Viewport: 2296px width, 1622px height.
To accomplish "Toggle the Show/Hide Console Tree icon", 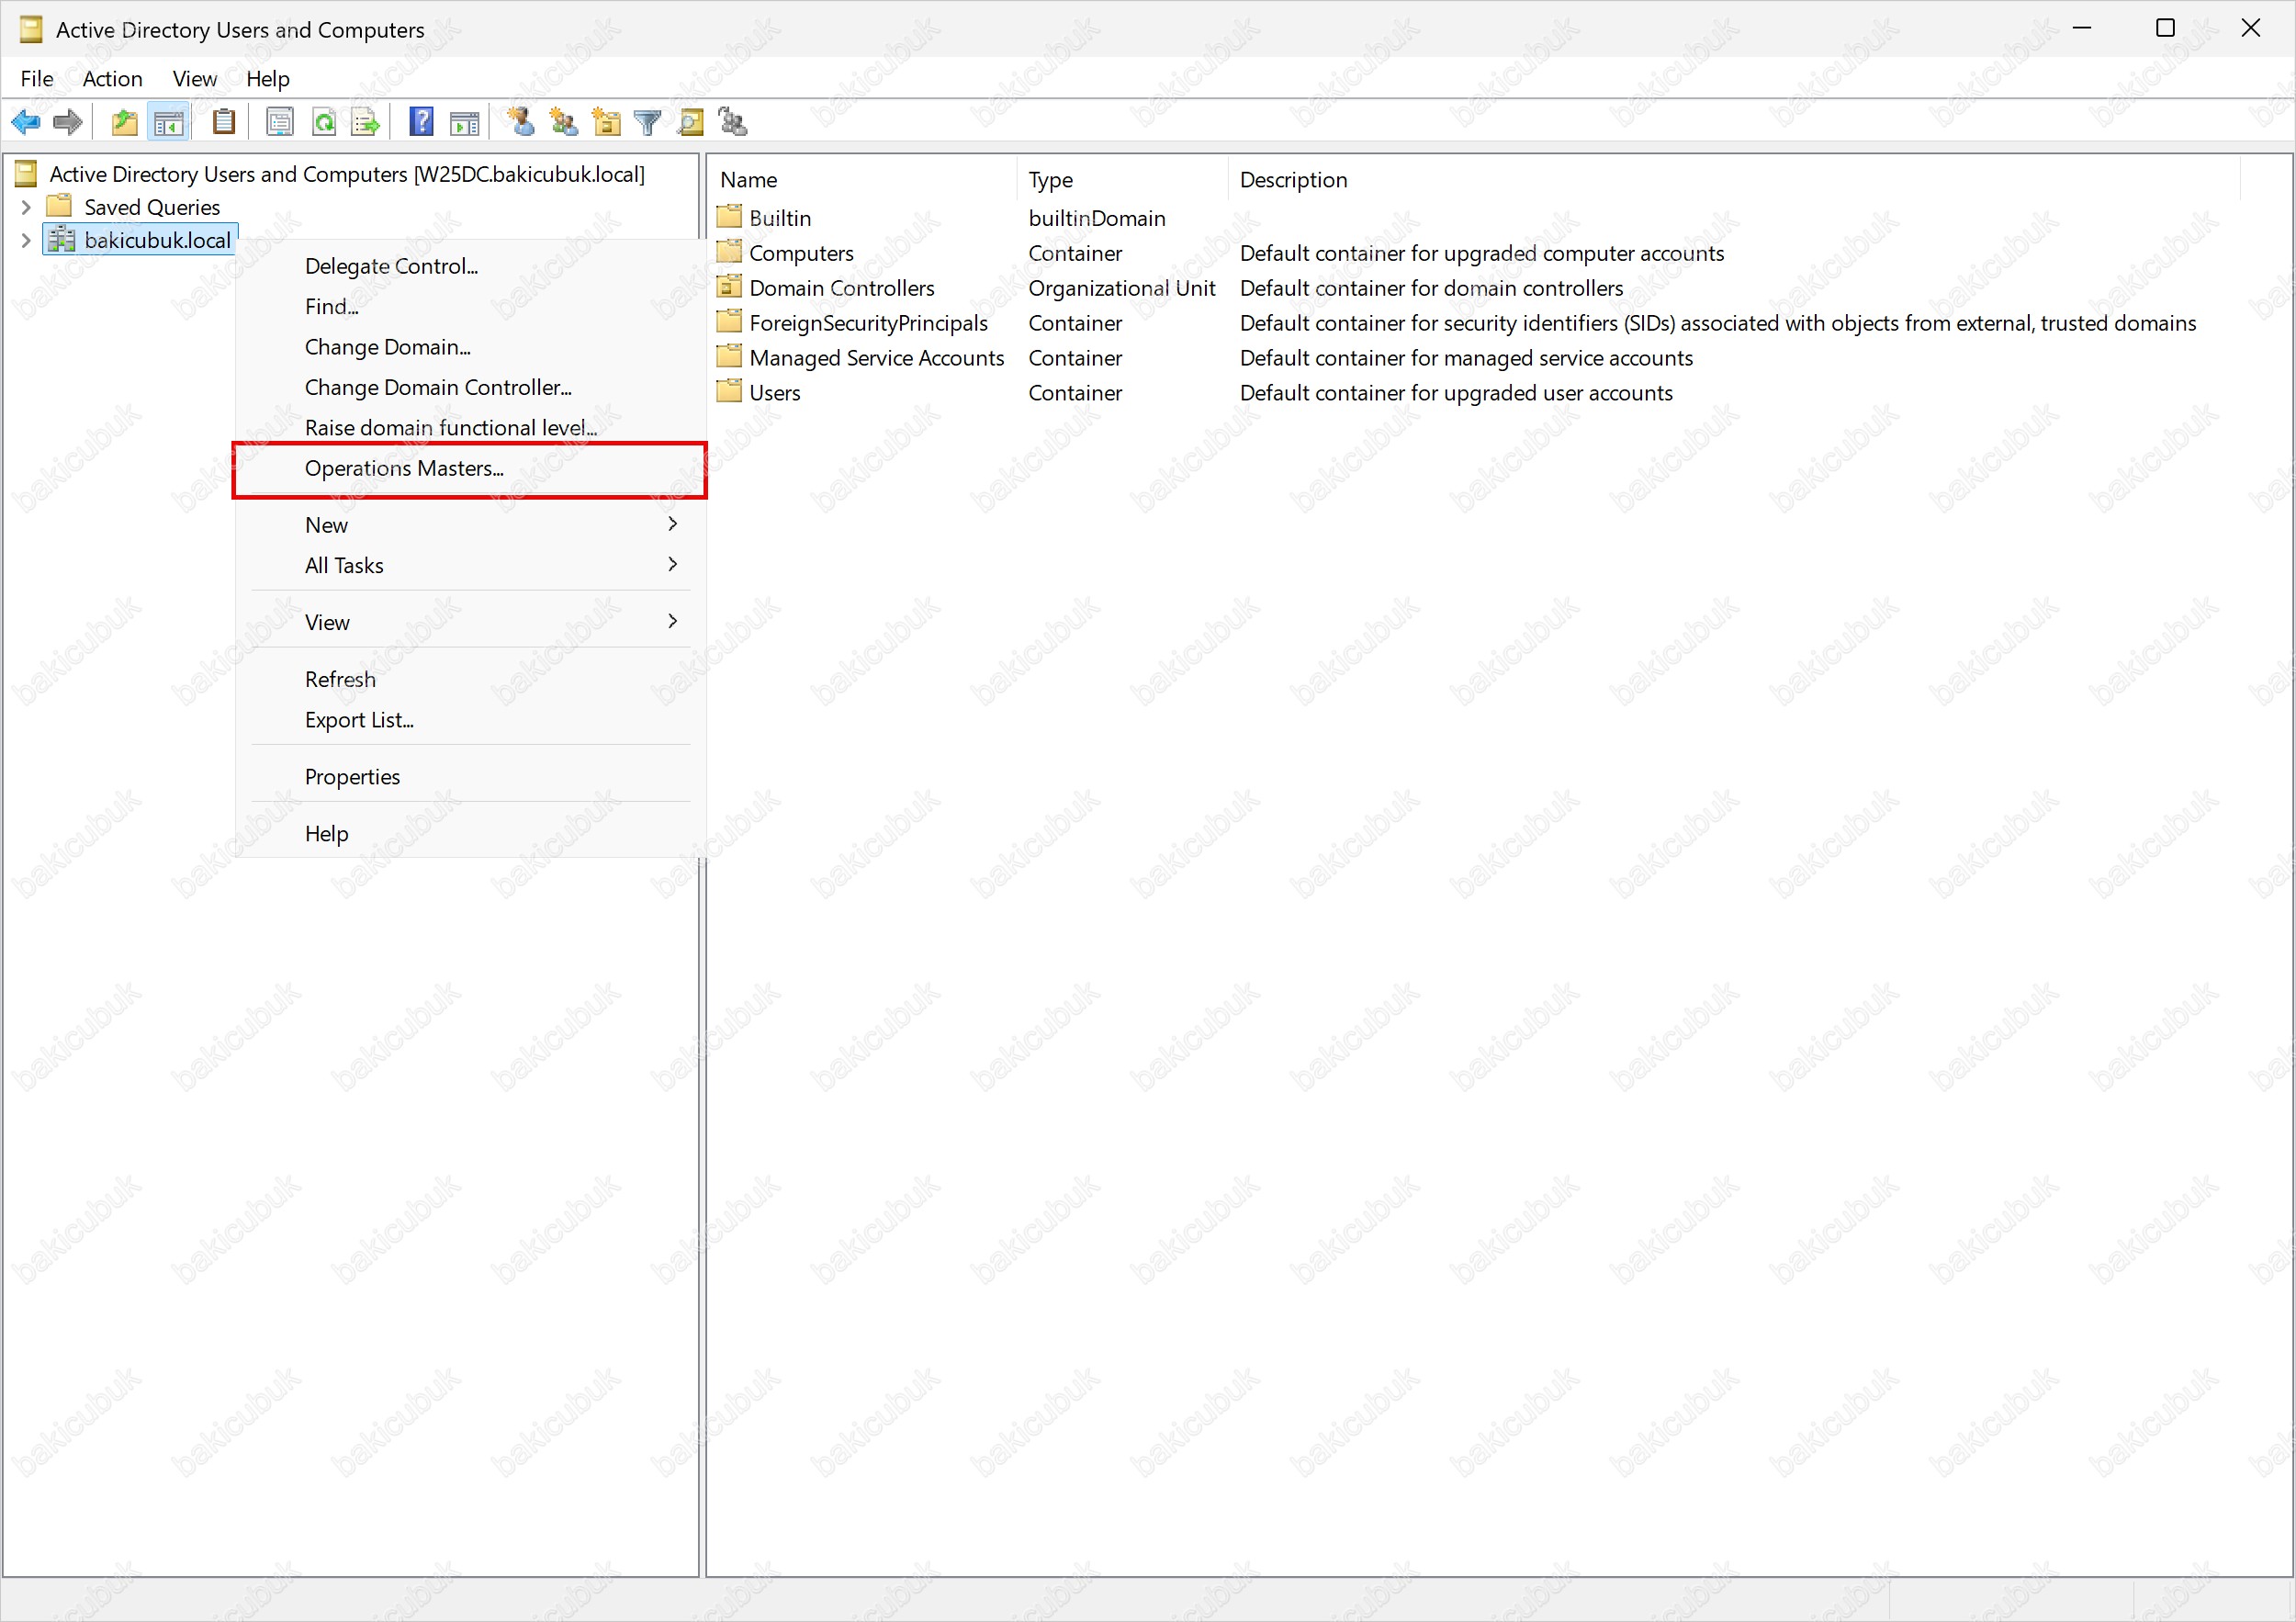I will [168, 123].
